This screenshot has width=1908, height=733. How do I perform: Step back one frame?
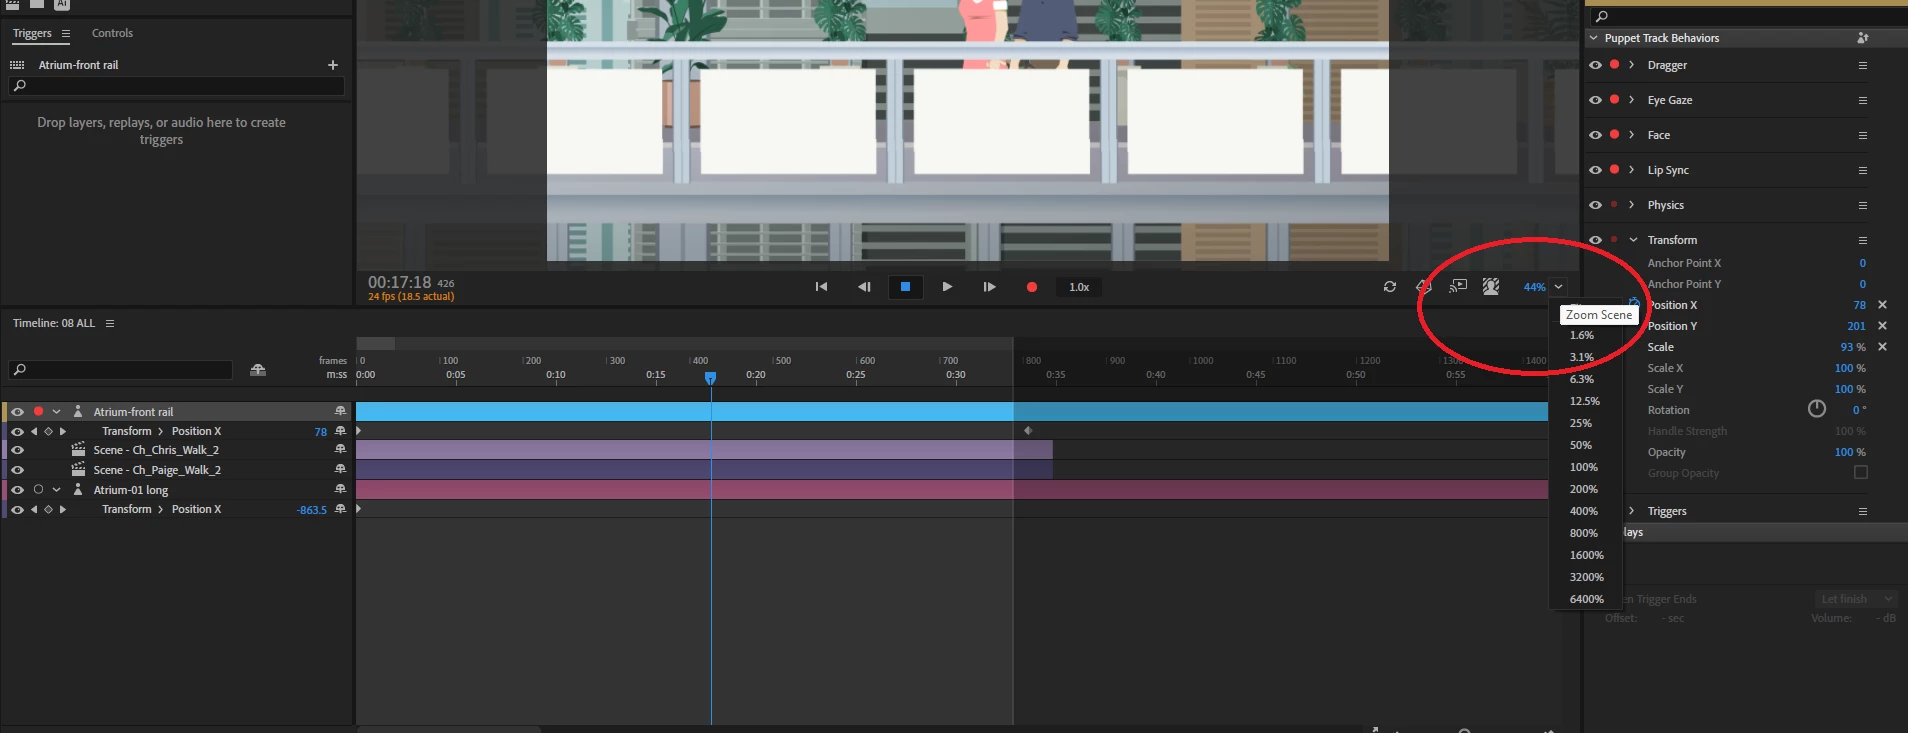pos(864,287)
